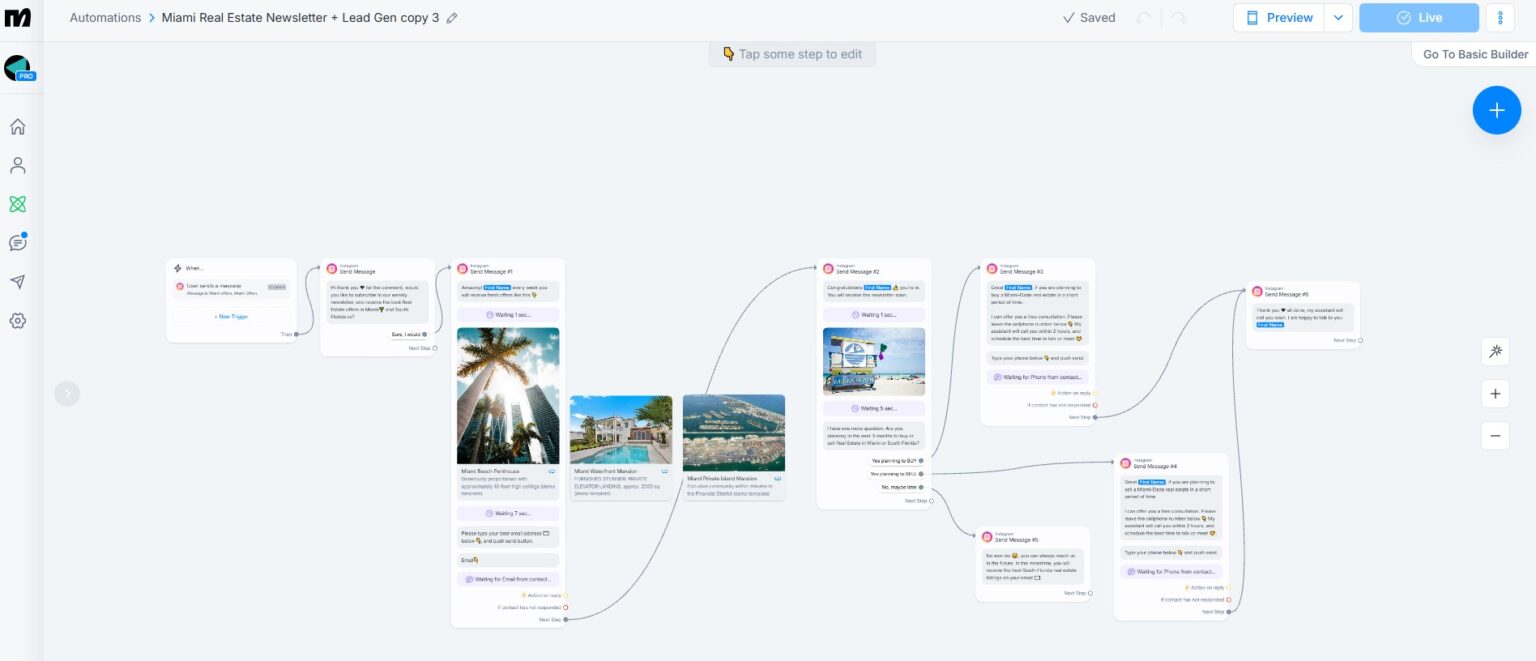Open the dropdown next to Preview
The image size is (1536, 661).
click(1338, 17)
